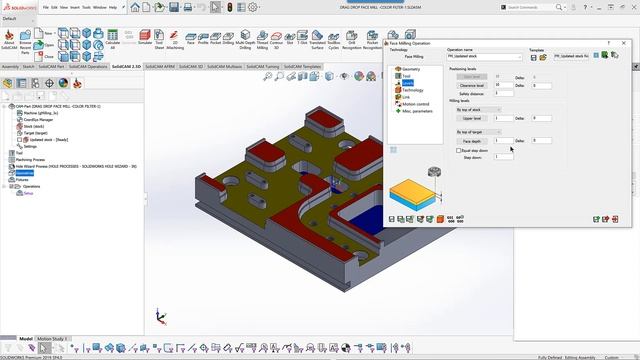Open Translated Surface operation
Image resolution: width=640 pixels, height=360 pixels.
coord(317,40)
